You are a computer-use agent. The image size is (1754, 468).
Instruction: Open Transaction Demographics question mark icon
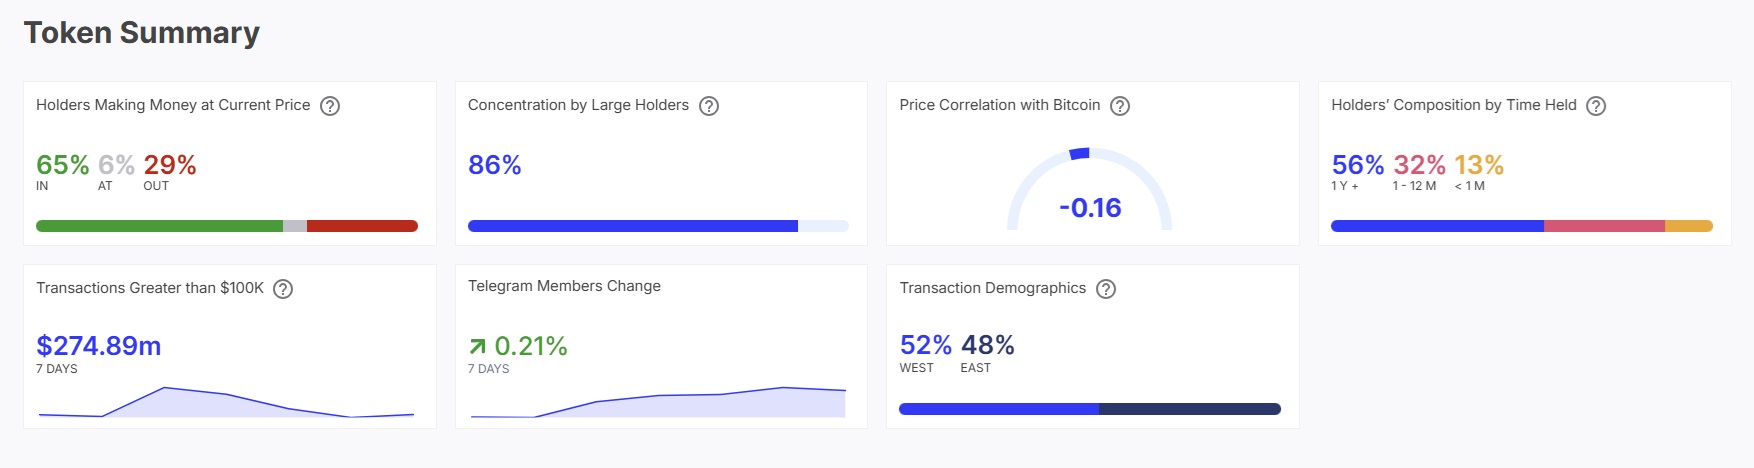[x=1106, y=289]
